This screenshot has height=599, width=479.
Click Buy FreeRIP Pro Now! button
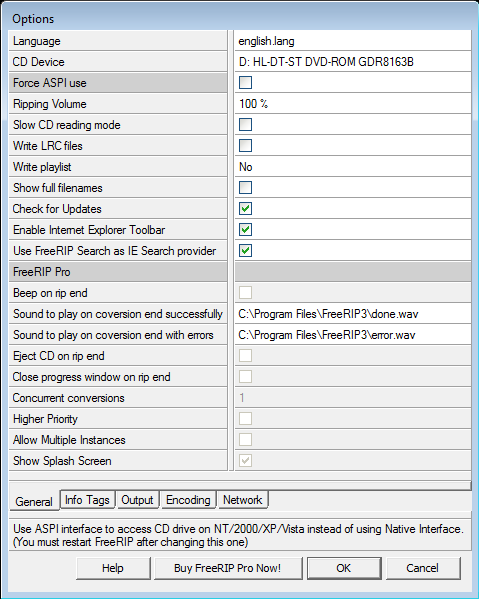(x=228, y=568)
